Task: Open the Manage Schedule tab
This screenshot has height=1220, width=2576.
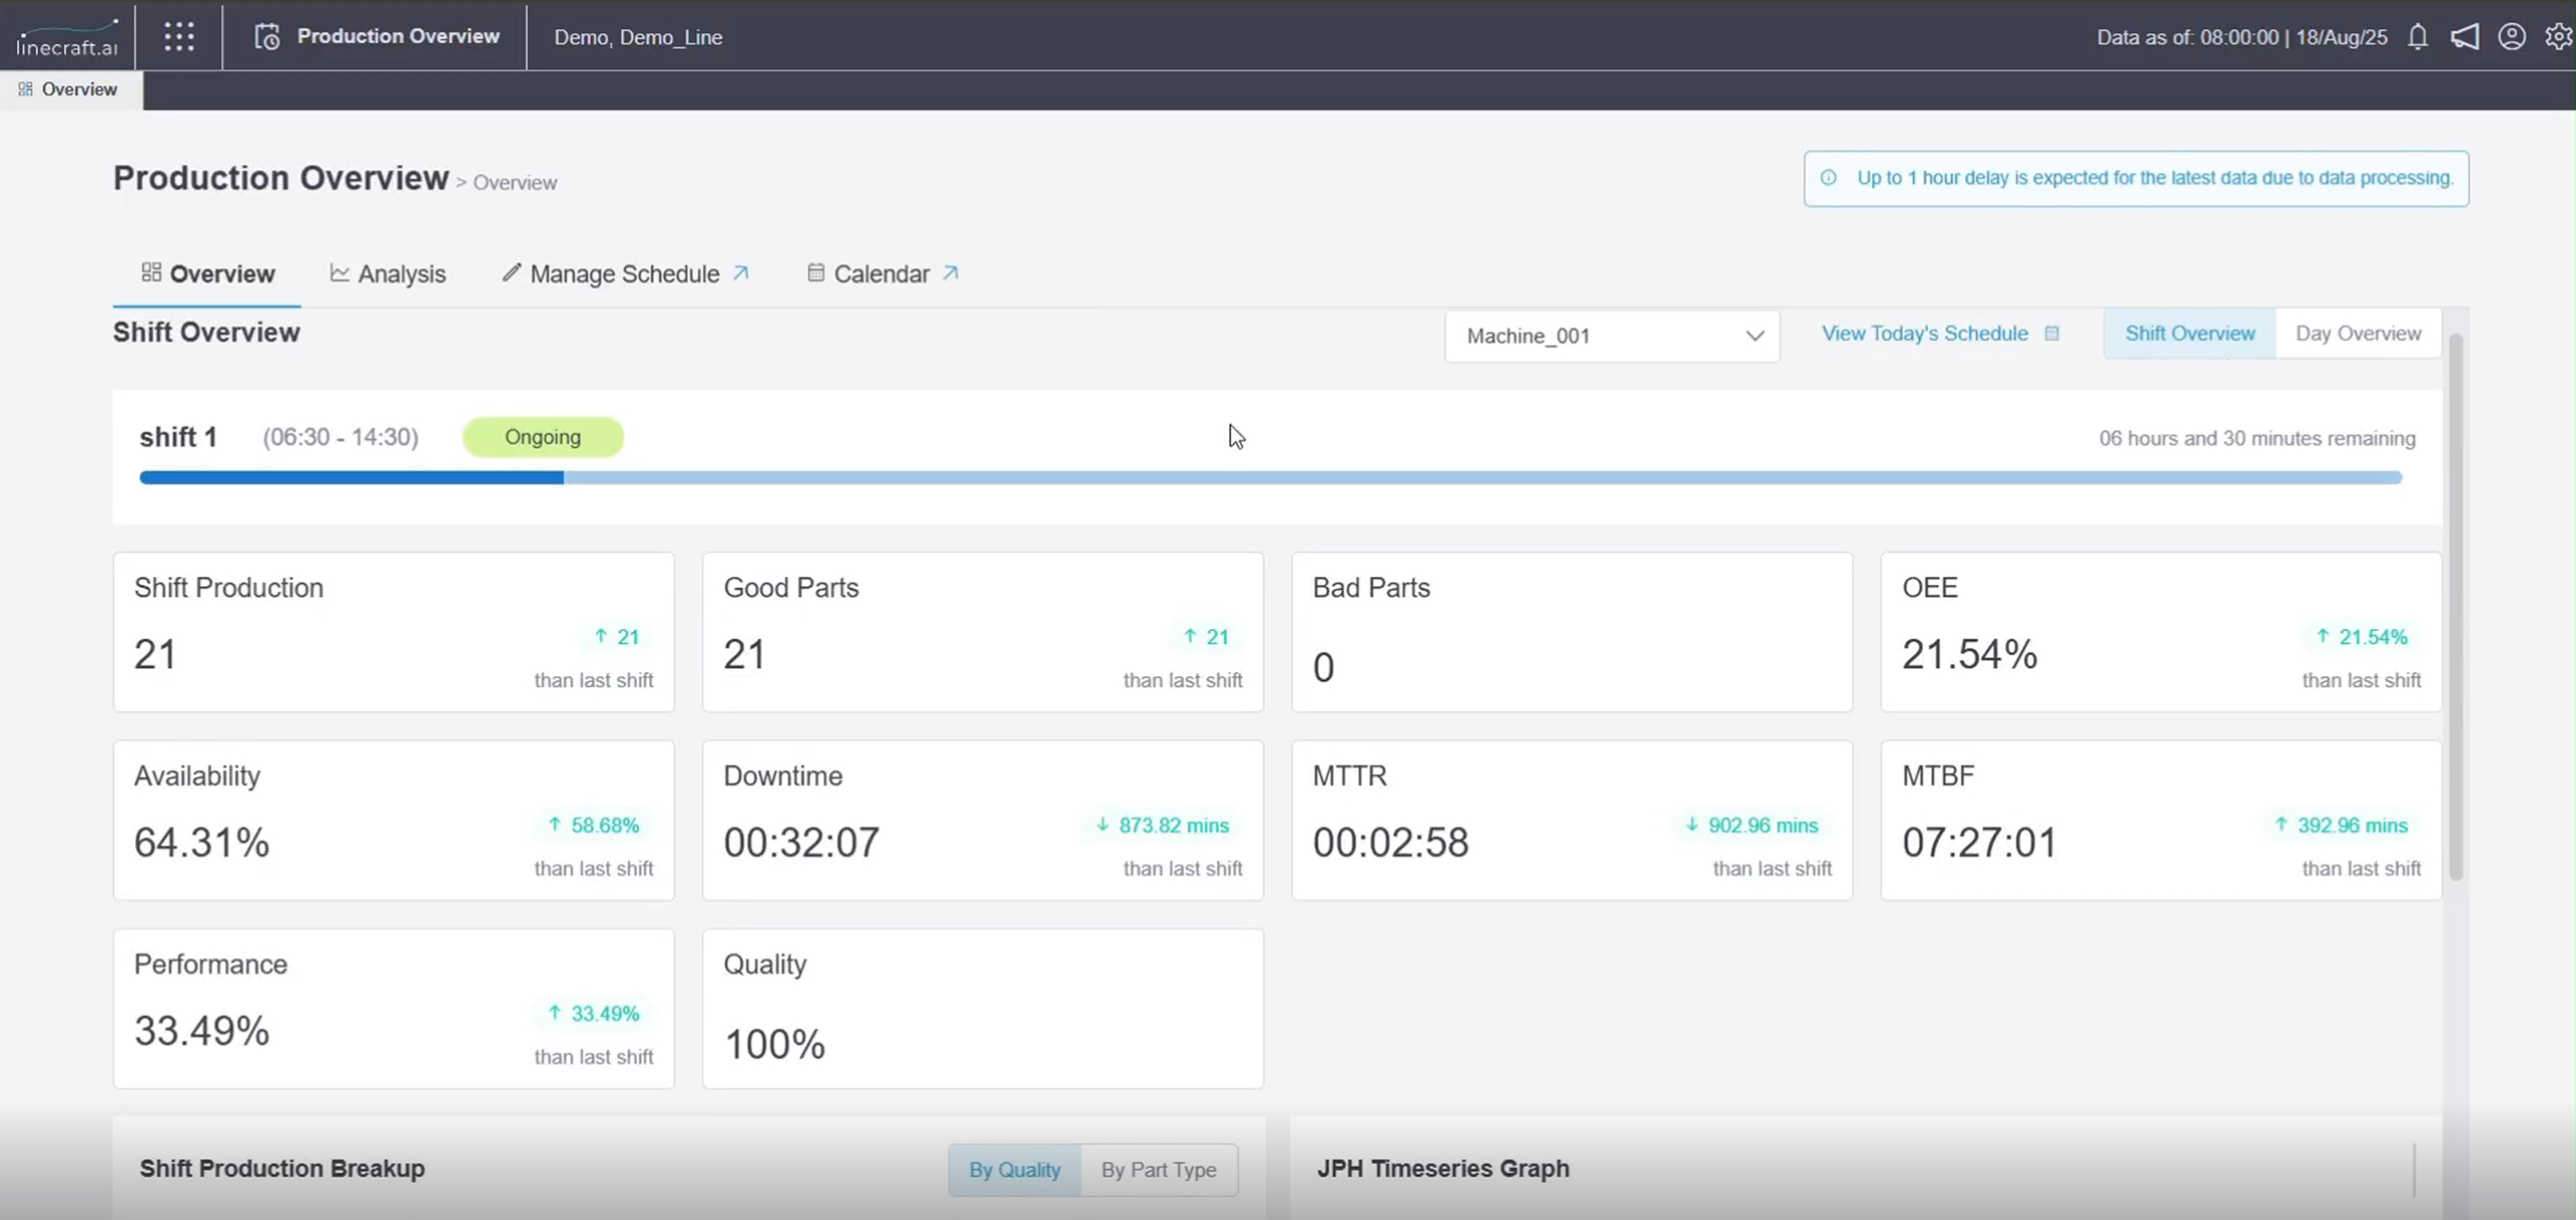Action: [625, 274]
